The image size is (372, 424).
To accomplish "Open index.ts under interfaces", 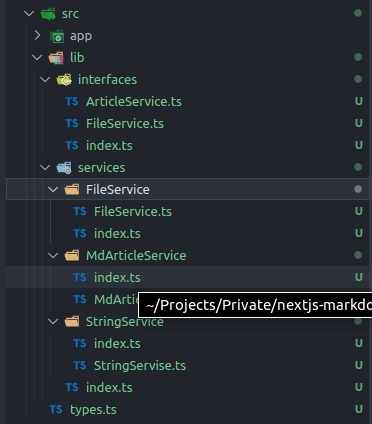I will point(109,146).
